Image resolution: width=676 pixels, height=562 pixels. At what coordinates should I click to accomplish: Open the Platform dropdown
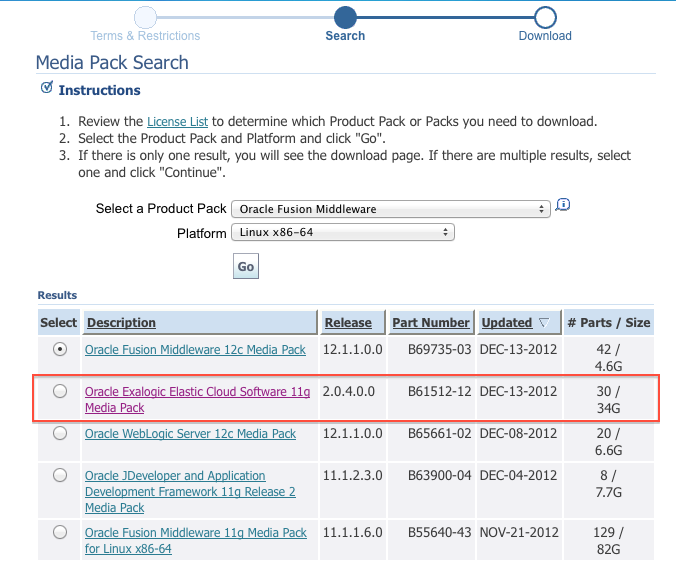click(x=343, y=232)
